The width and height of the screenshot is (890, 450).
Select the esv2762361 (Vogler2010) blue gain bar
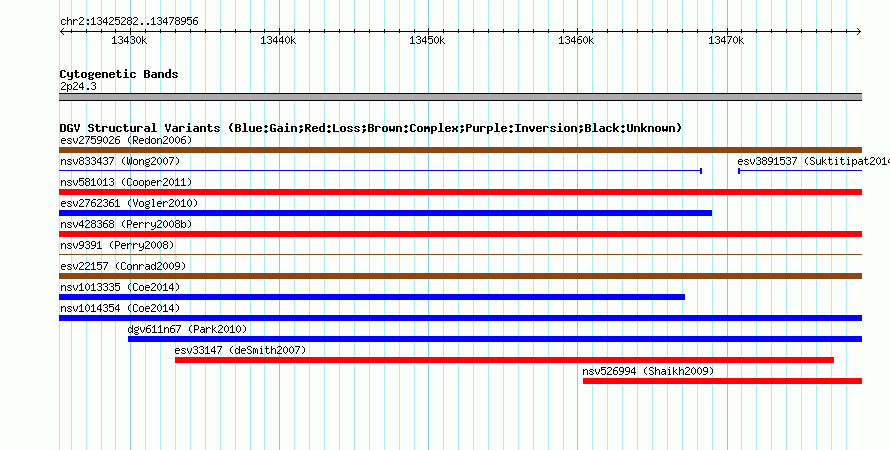tap(385, 213)
